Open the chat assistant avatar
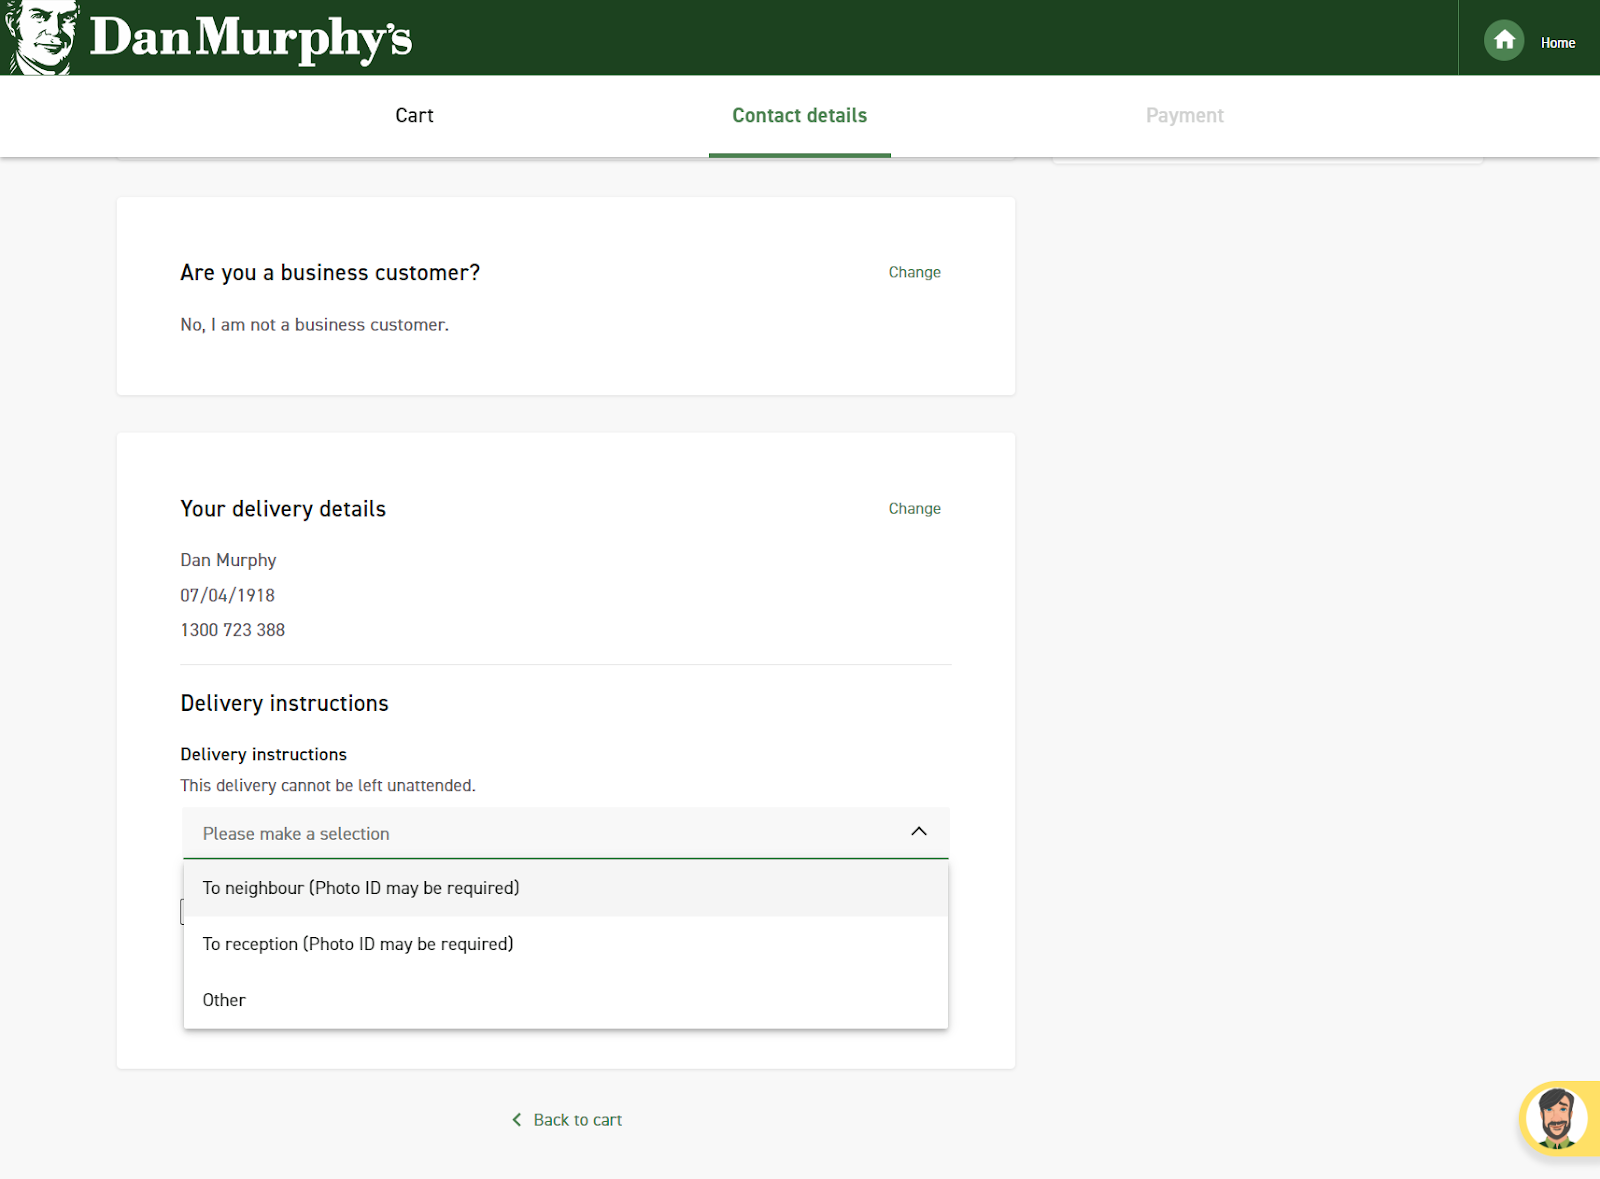The height and width of the screenshot is (1179, 1600). point(1557,1117)
